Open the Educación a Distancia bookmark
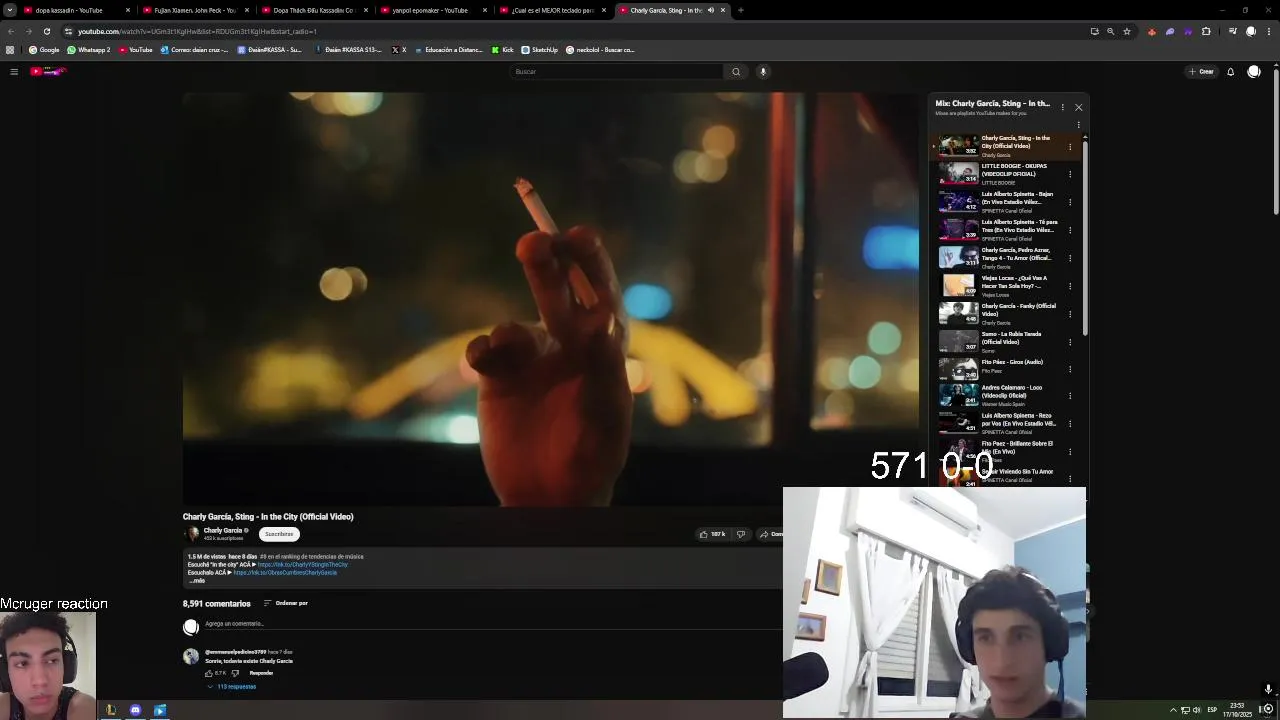Image resolution: width=1280 pixels, height=720 pixels. tap(448, 50)
